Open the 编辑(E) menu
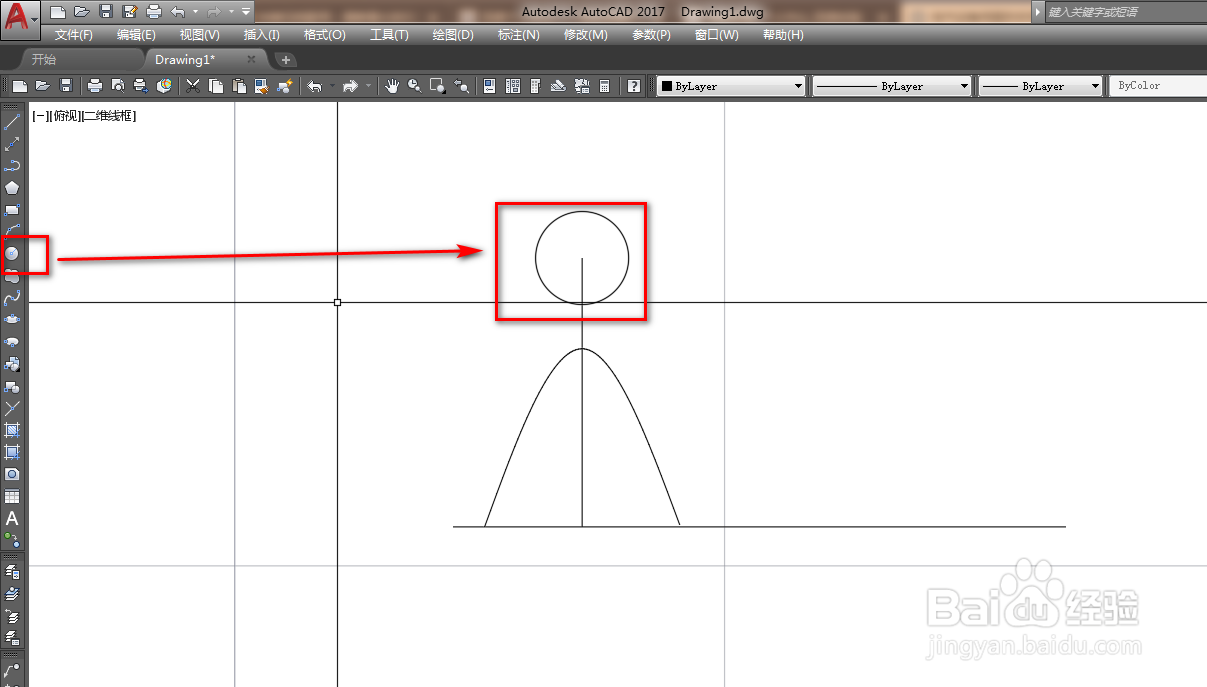Screen dimensions: 1207x687 coord(136,35)
